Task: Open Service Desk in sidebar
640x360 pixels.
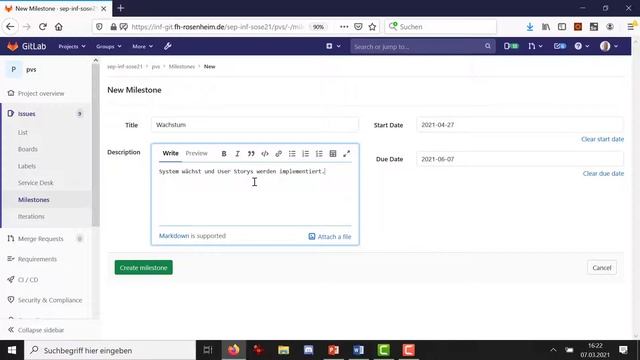Action: pyautogui.click(x=36, y=182)
